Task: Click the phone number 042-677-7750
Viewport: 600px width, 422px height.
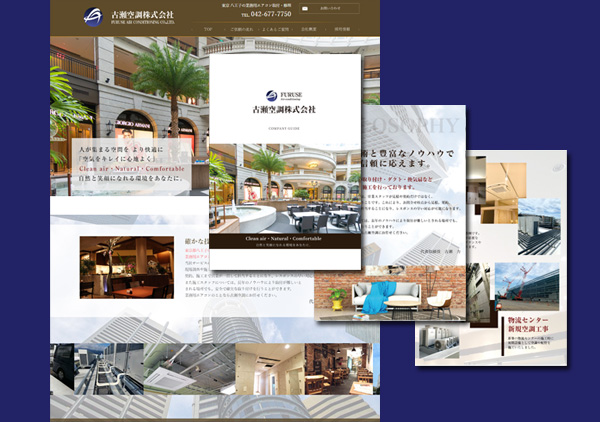Action: click(271, 14)
